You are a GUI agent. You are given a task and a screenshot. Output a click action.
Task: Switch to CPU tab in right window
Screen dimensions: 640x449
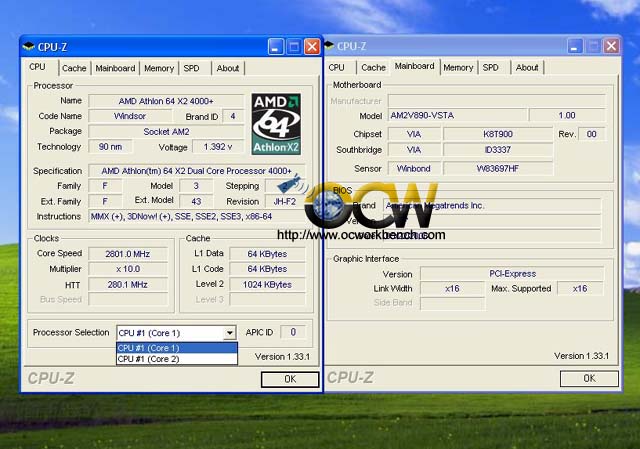[x=336, y=67]
